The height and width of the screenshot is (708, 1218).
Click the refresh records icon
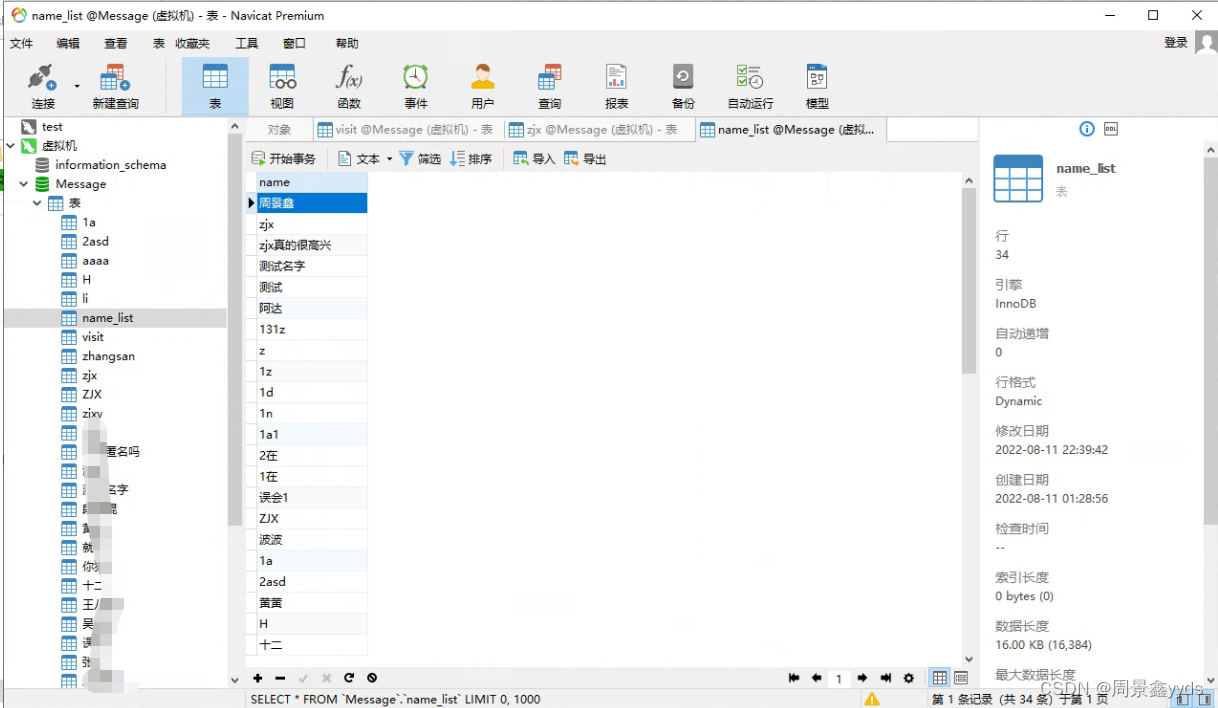[349, 678]
